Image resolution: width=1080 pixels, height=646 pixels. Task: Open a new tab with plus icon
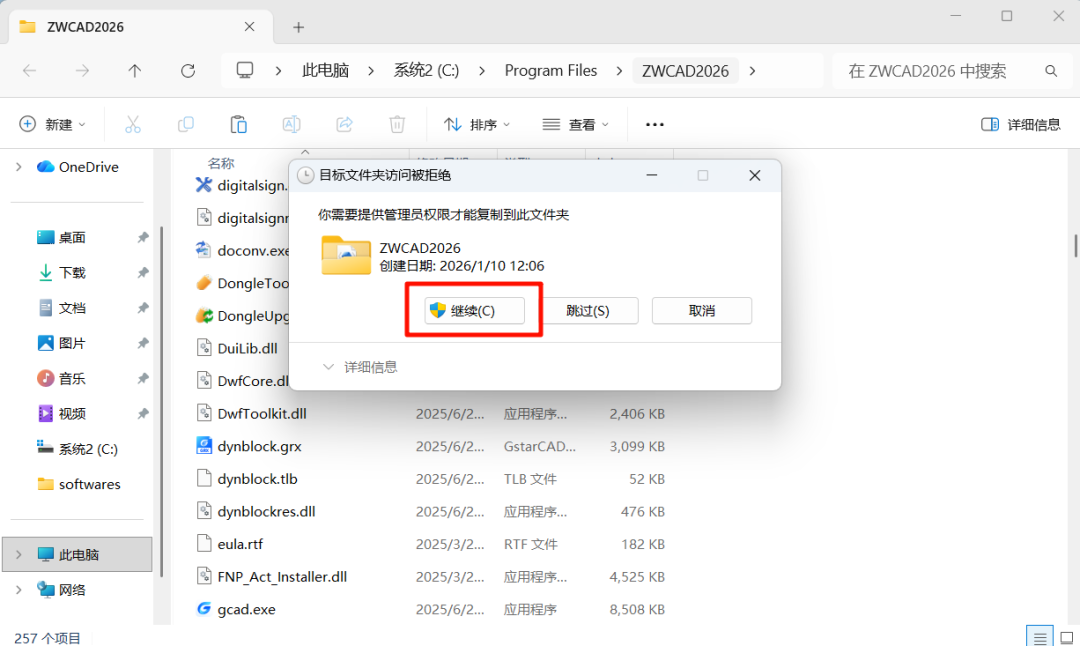coord(298,27)
